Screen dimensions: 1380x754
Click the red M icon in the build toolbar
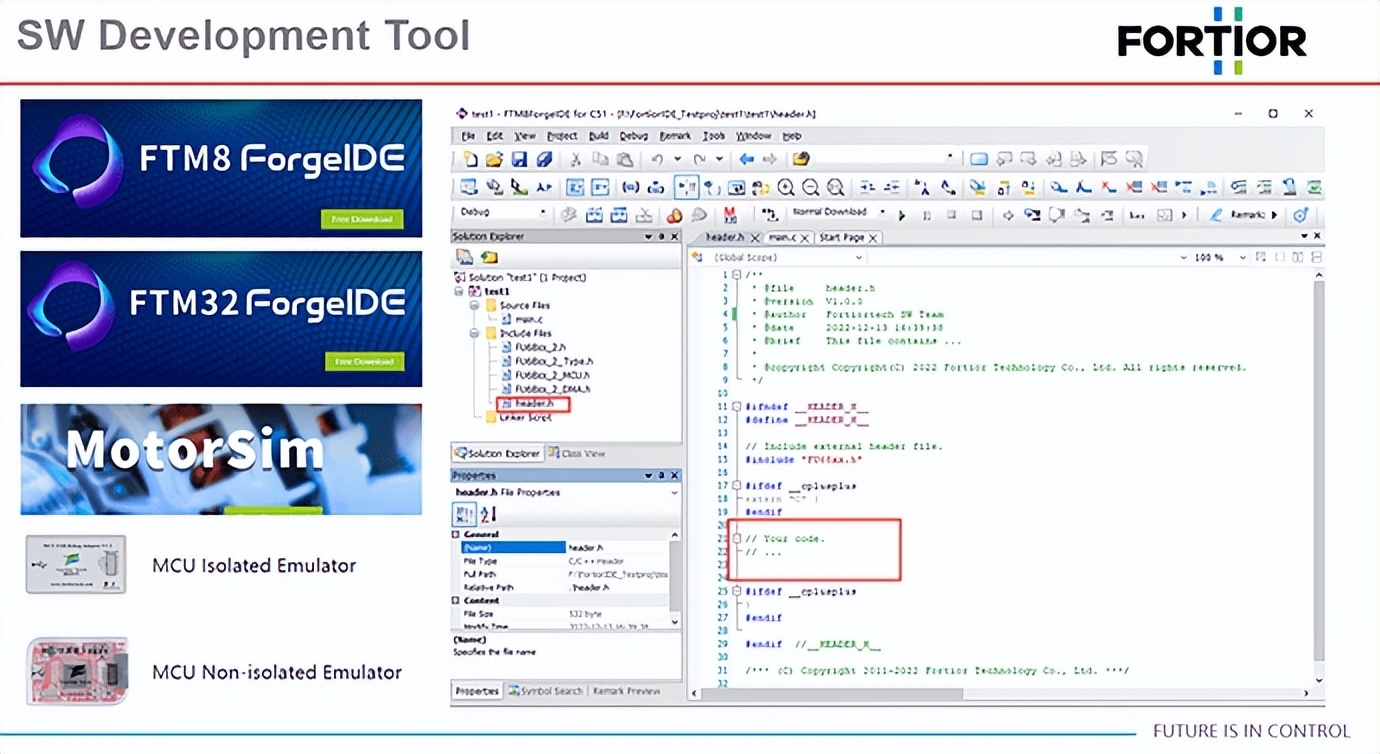click(730, 215)
